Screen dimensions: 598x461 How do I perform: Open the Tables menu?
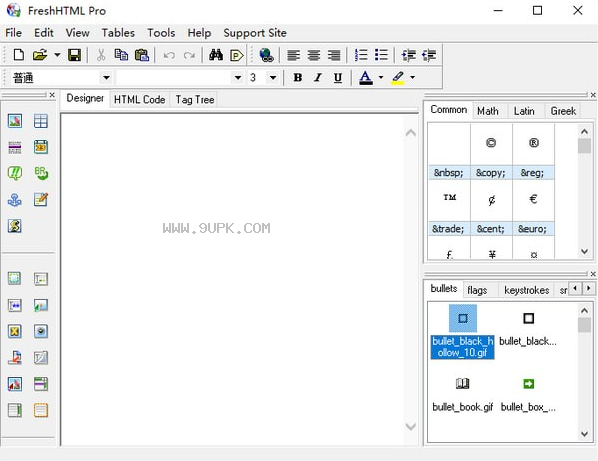click(x=118, y=33)
